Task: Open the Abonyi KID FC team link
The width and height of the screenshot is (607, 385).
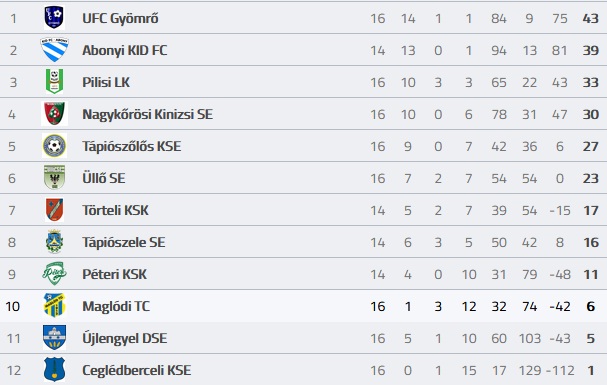Action: coord(125,51)
